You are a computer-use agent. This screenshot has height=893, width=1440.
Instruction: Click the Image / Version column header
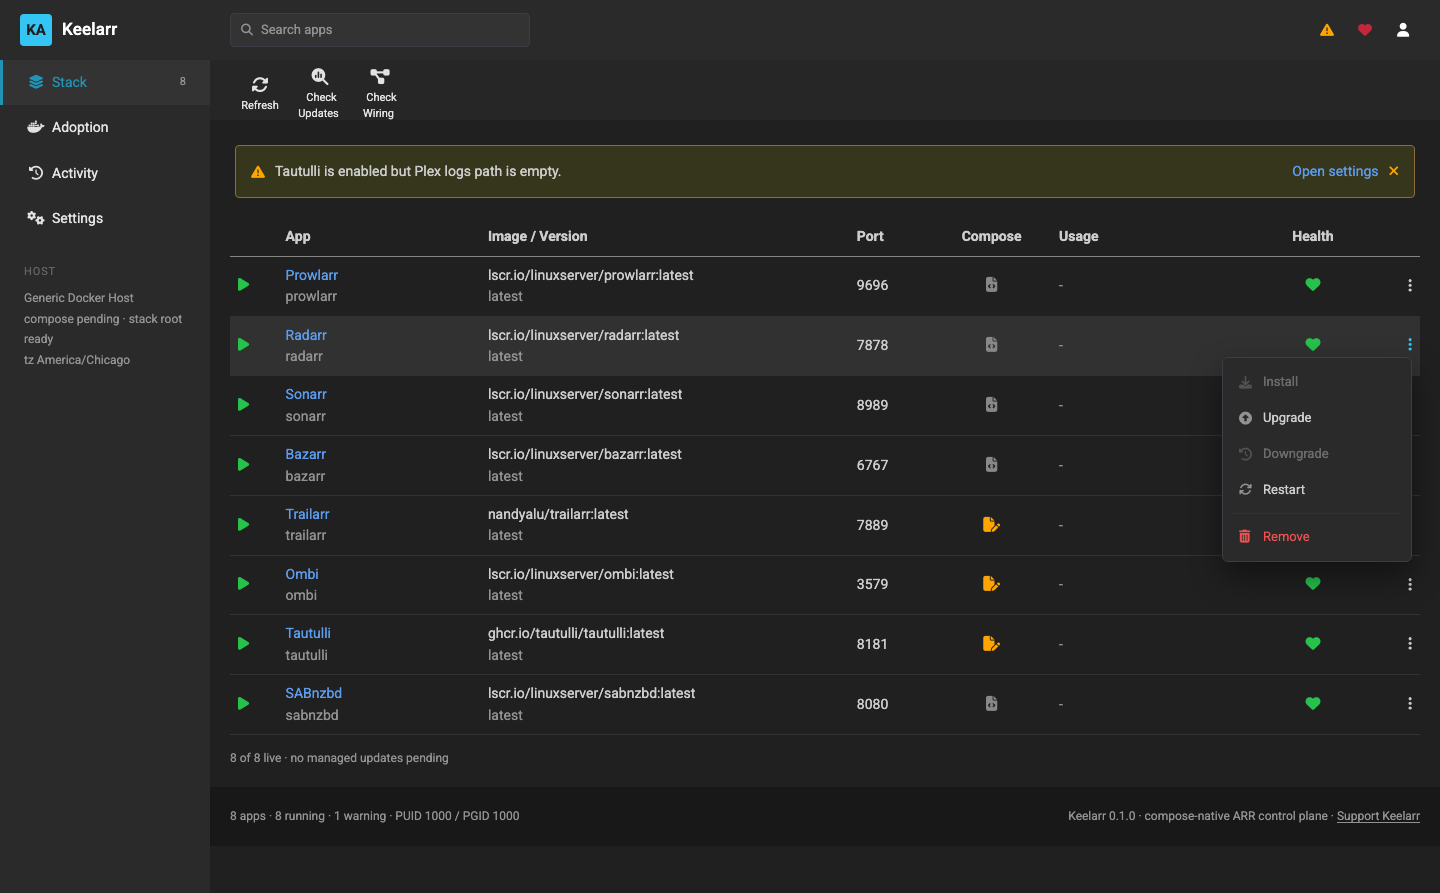[x=537, y=236]
